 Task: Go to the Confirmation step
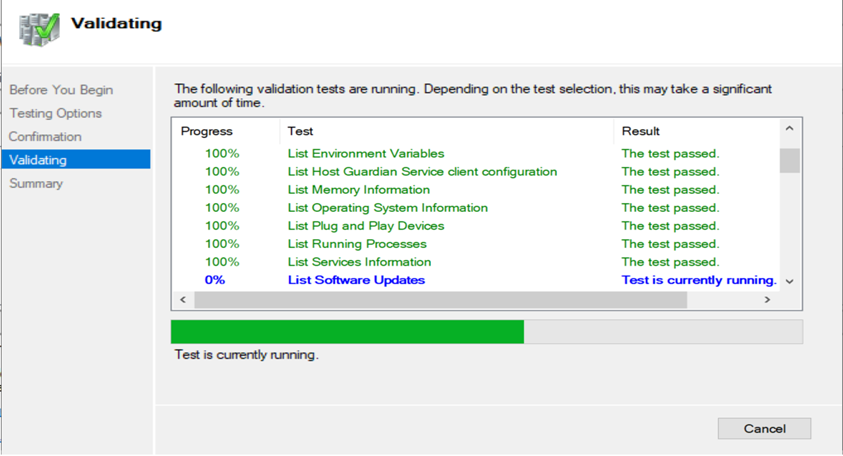point(45,137)
